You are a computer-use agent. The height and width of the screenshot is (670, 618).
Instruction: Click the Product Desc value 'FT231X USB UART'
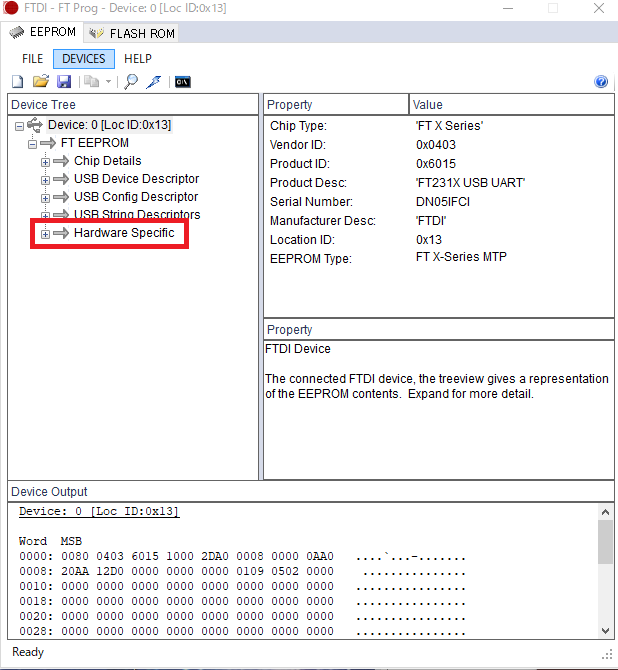(470, 183)
